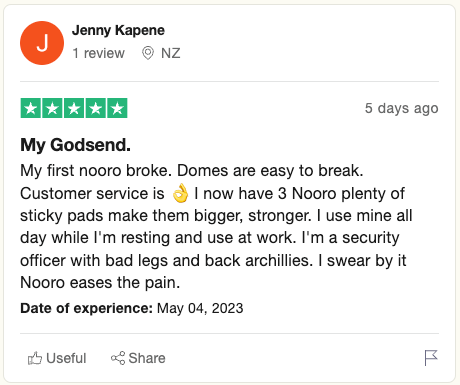460x385 pixels.
Task: Click the fifth green rating star
Action: [117, 108]
